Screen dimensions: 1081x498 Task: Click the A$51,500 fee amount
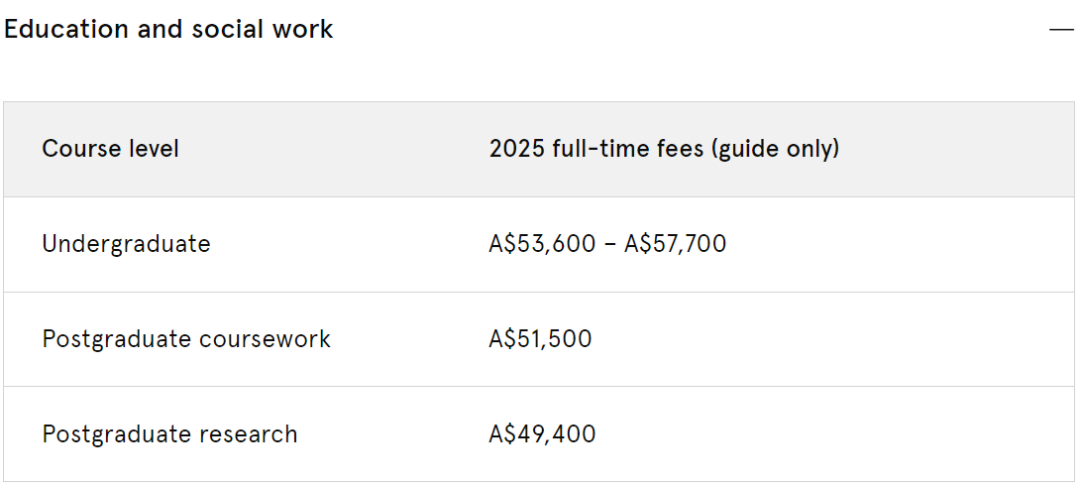pos(540,339)
